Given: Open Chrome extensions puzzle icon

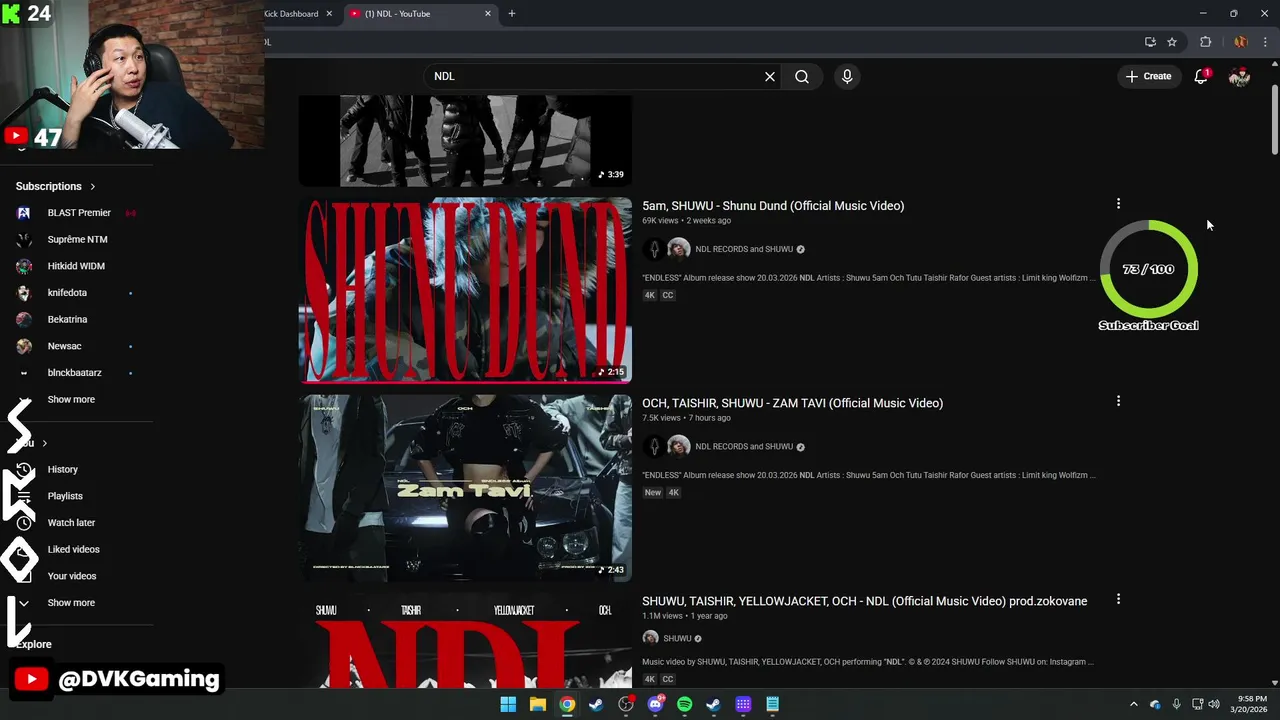Looking at the screenshot, I should pyautogui.click(x=1205, y=42).
